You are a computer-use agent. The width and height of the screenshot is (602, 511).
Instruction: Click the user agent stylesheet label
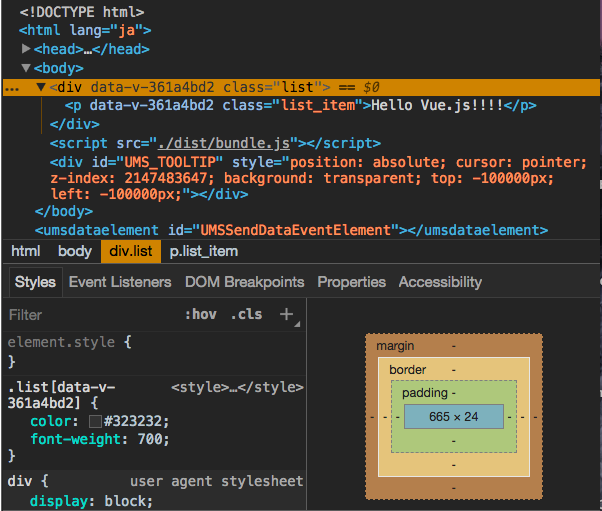(x=217, y=481)
